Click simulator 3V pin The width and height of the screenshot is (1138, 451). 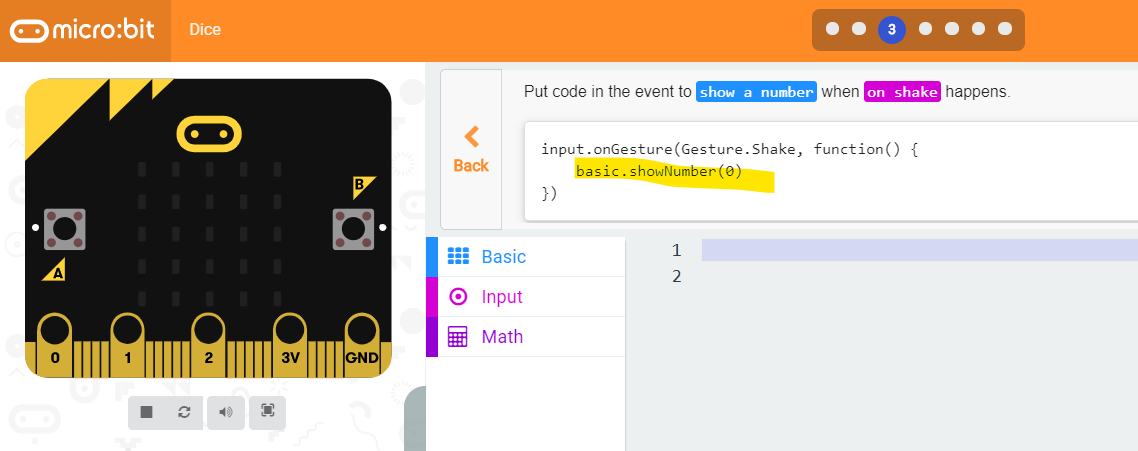click(x=290, y=345)
